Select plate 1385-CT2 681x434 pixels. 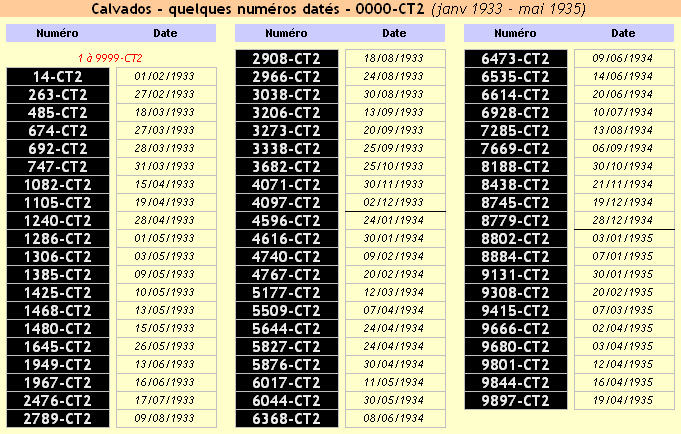coord(58,275)
